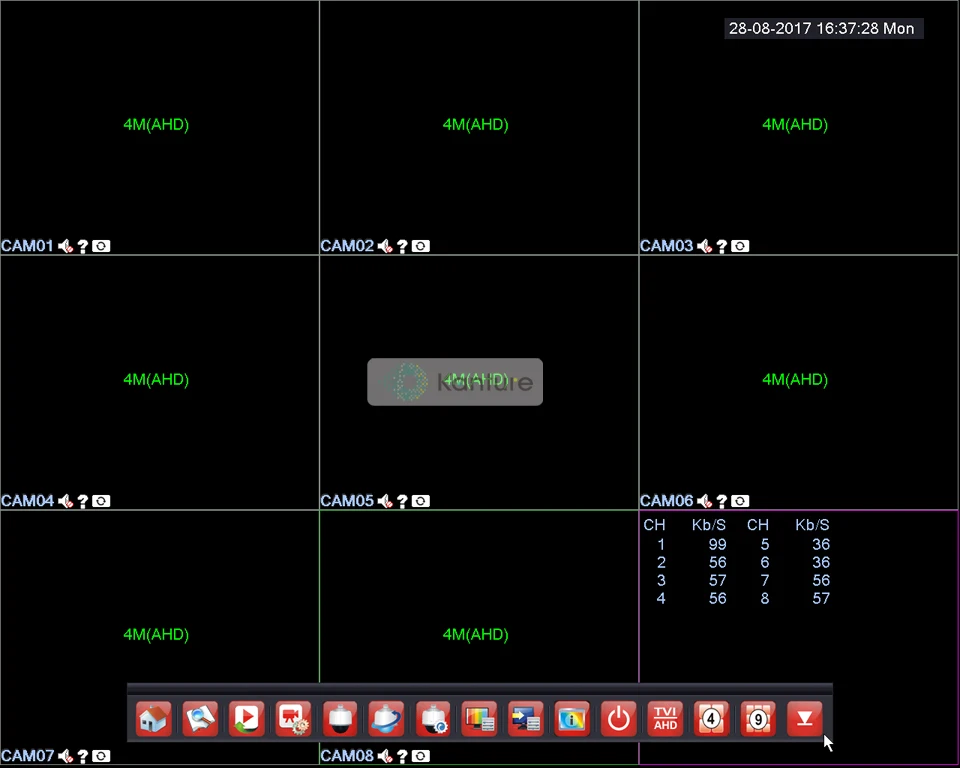This screenshot has width=960, height=768.
Task: Open PTZ dome settings gear icon
Action: pos(433,718)
